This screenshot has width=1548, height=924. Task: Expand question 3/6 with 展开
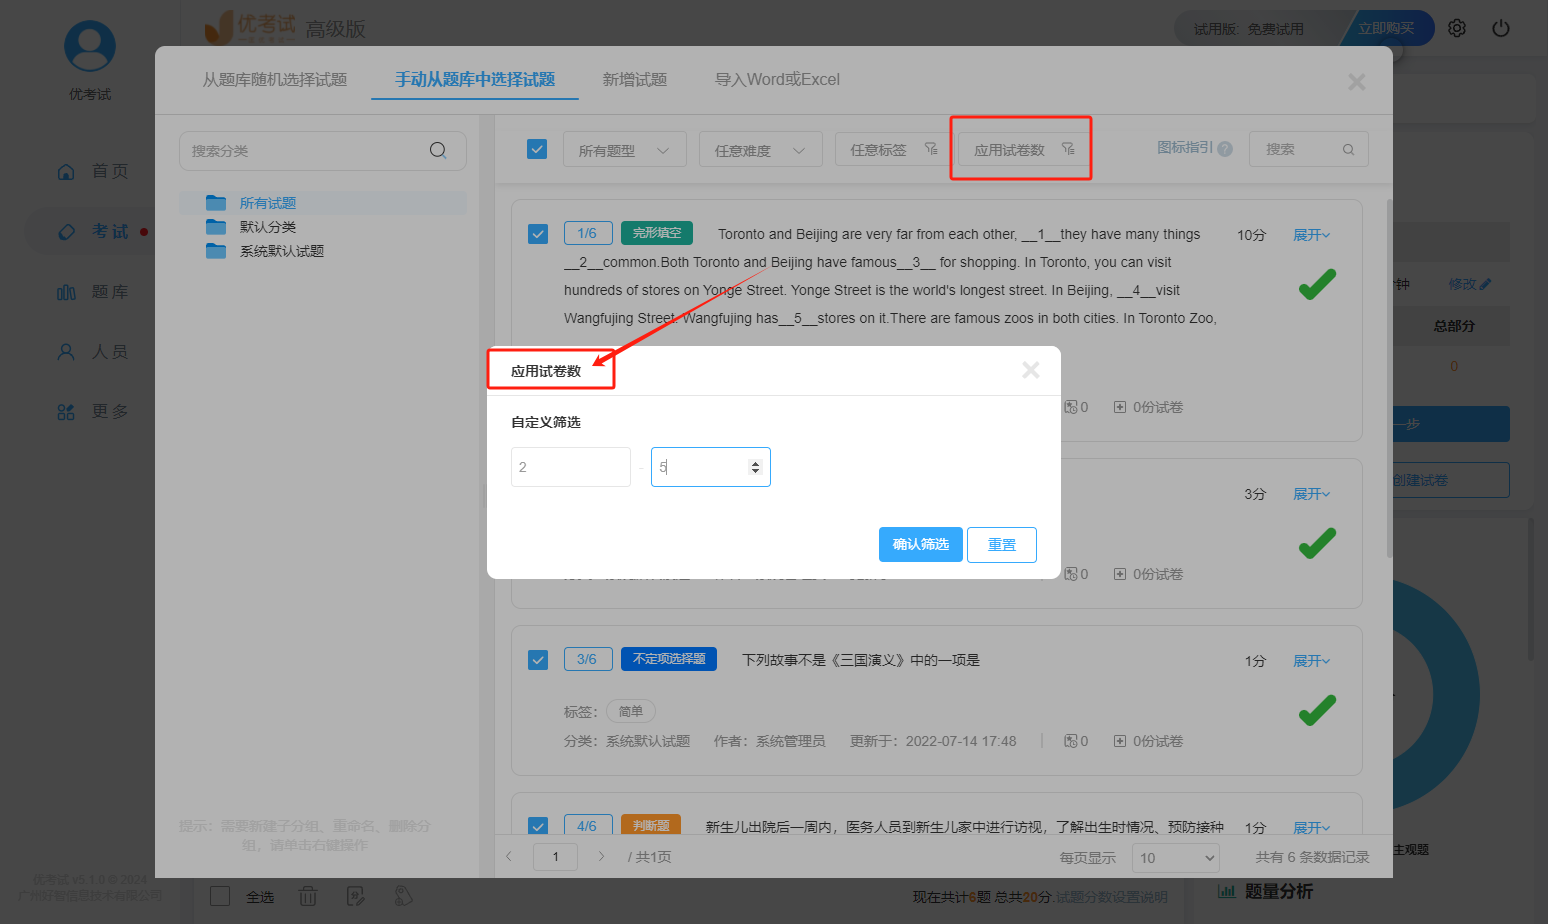coord(1311,661)
